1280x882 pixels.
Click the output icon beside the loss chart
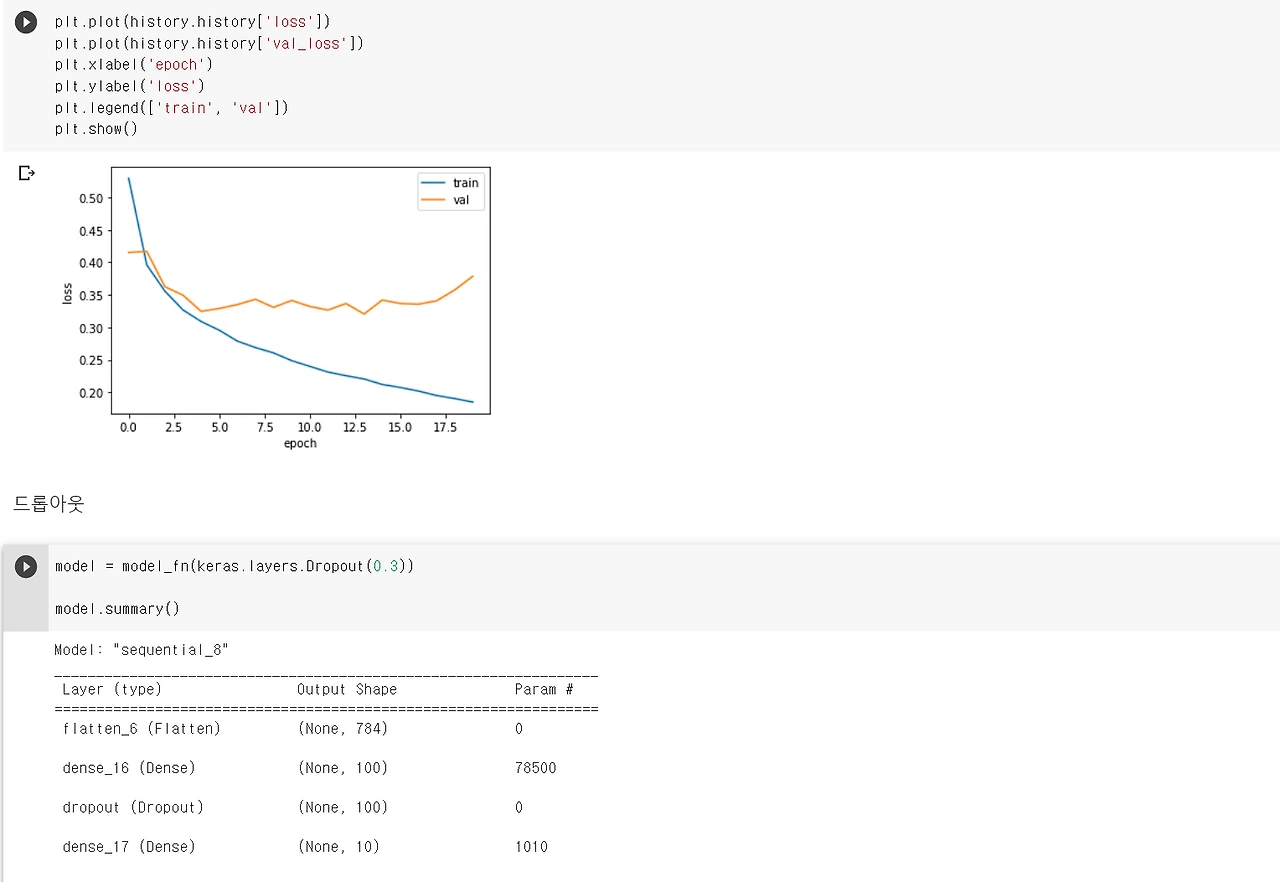click(27, 173)
